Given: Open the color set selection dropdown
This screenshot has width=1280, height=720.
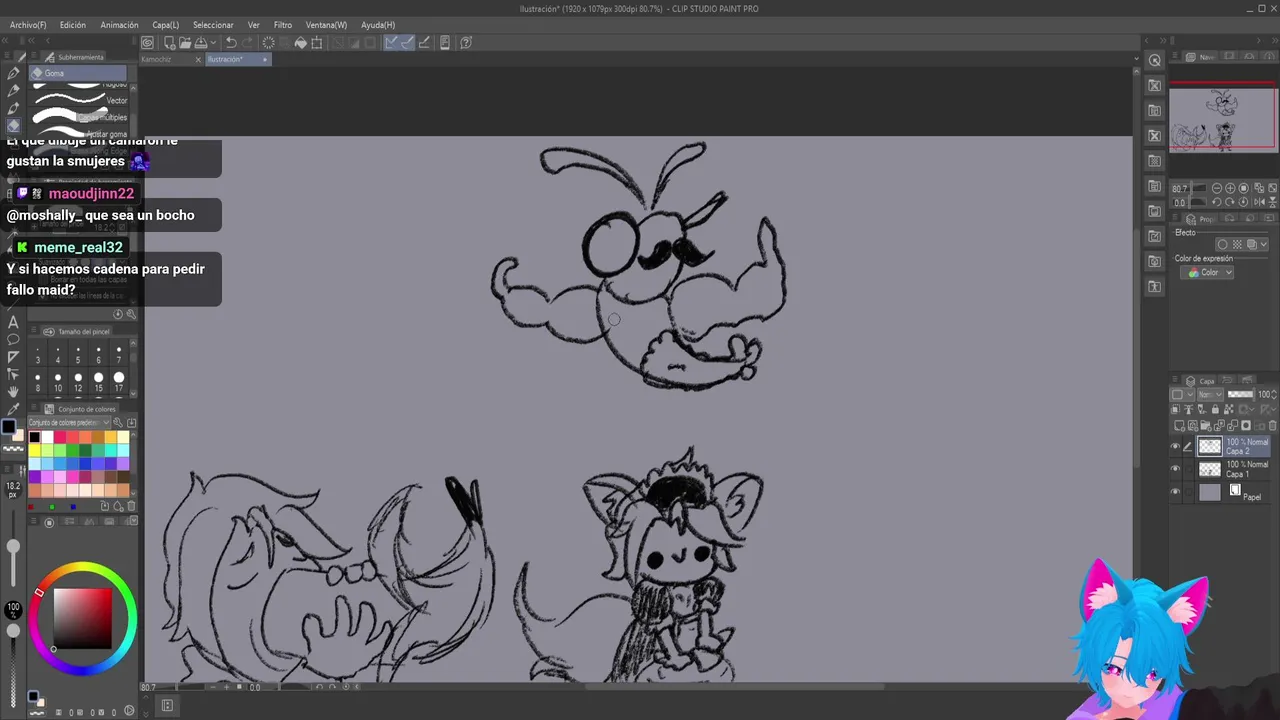Looking at the screenshot, I should pos(70,422).
